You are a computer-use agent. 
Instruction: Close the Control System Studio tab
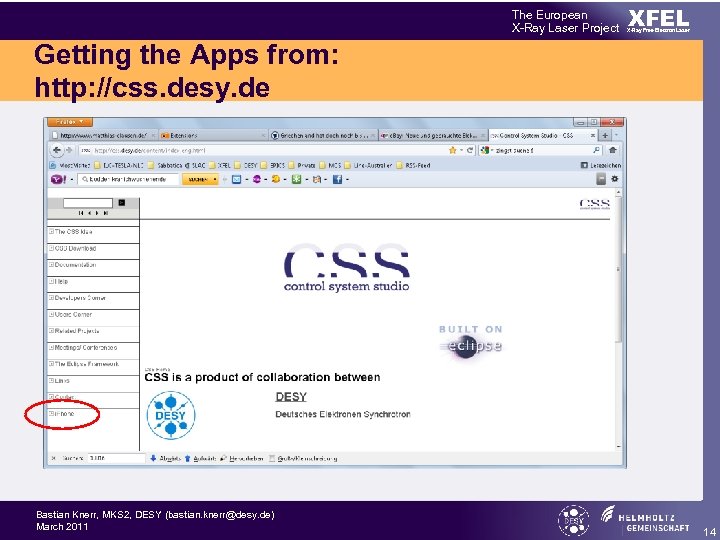[593, 135]
